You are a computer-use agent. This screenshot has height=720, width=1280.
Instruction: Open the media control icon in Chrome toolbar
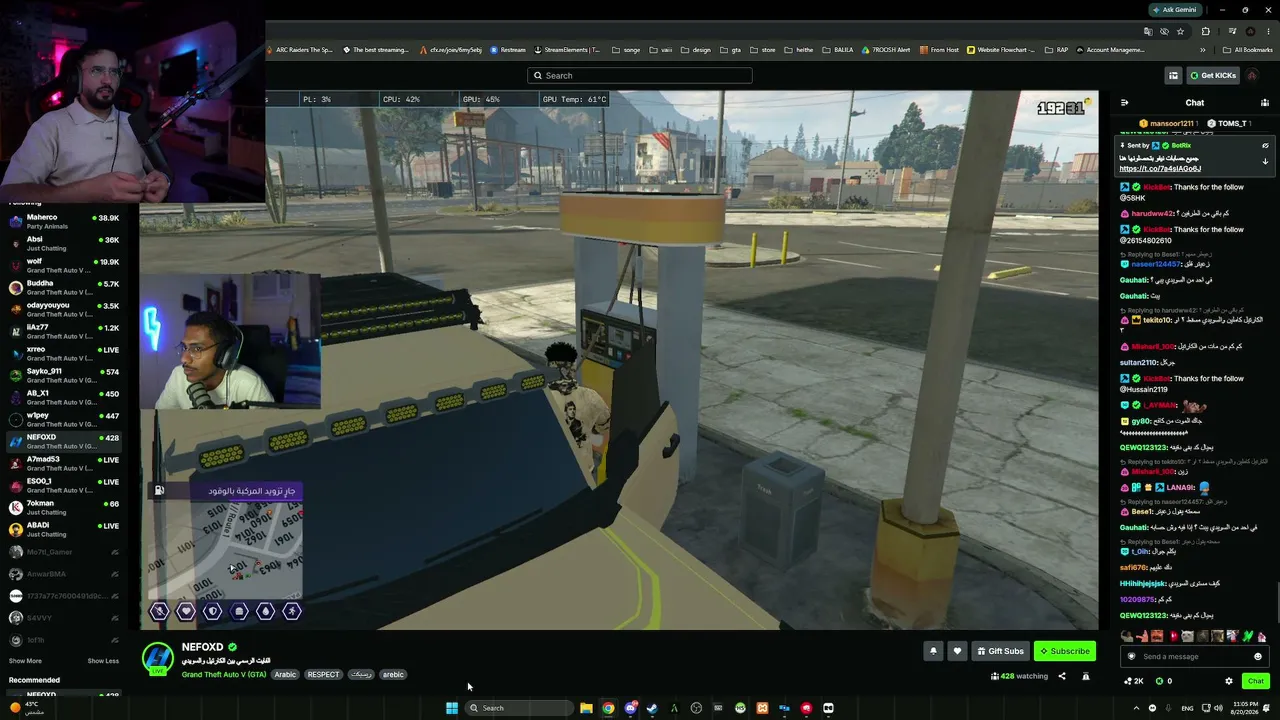pos(1230,31)
